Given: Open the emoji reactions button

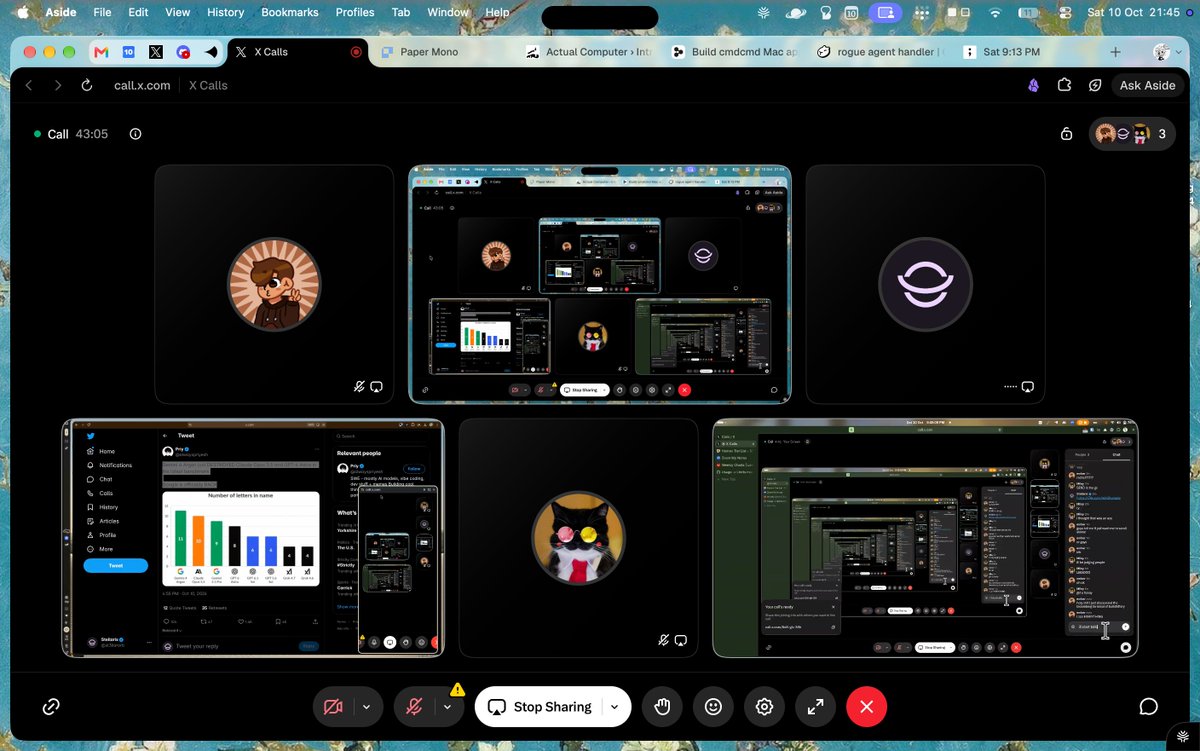Looking at the screenshot, I should (x=713, y=707).
